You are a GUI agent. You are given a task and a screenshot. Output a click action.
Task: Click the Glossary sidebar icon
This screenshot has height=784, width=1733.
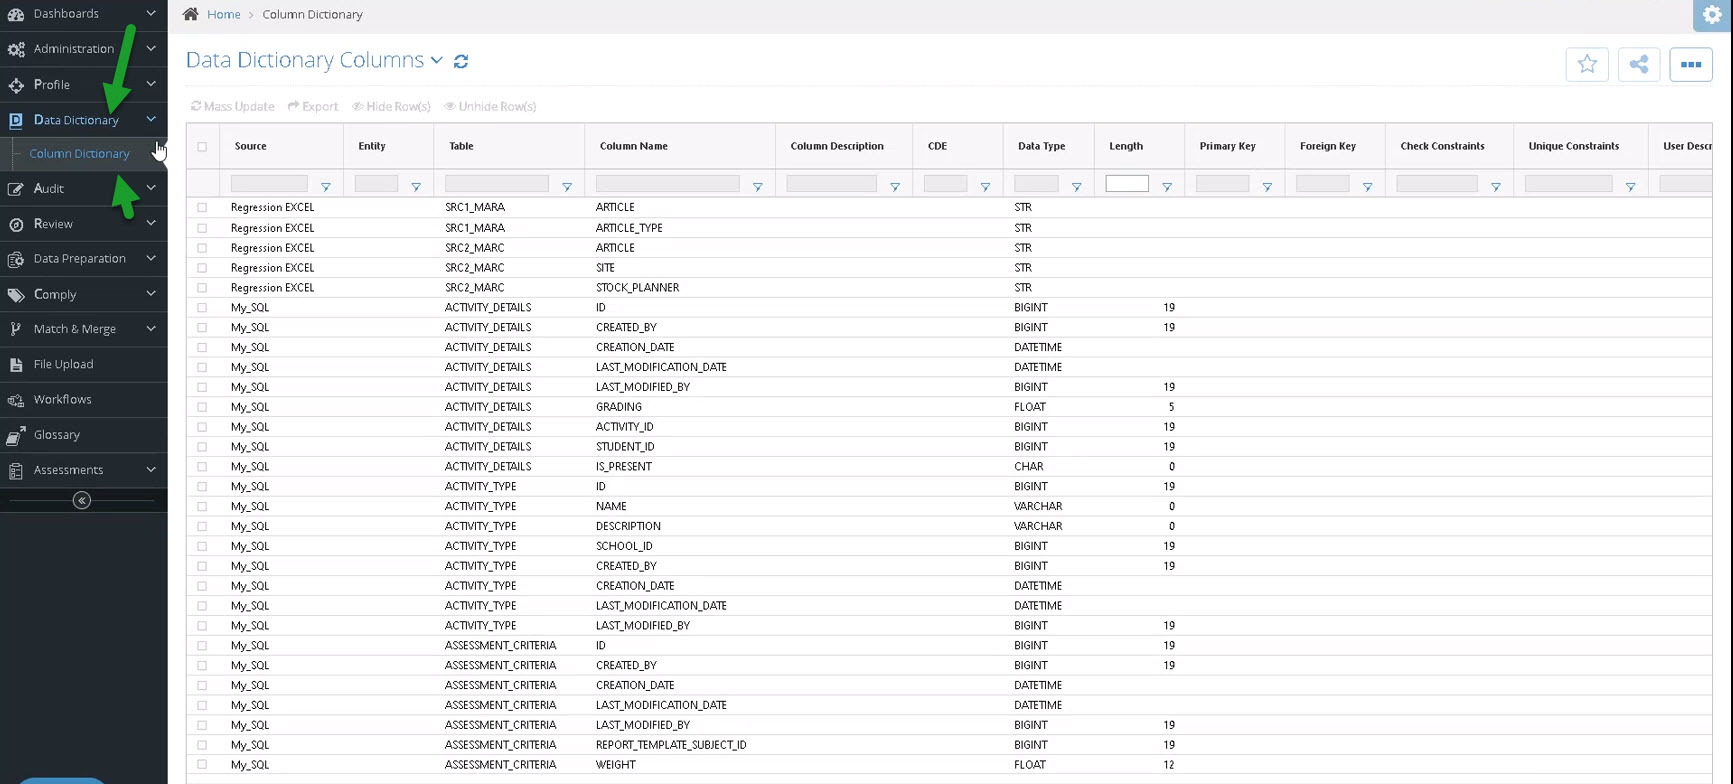(x=16, y=435)
